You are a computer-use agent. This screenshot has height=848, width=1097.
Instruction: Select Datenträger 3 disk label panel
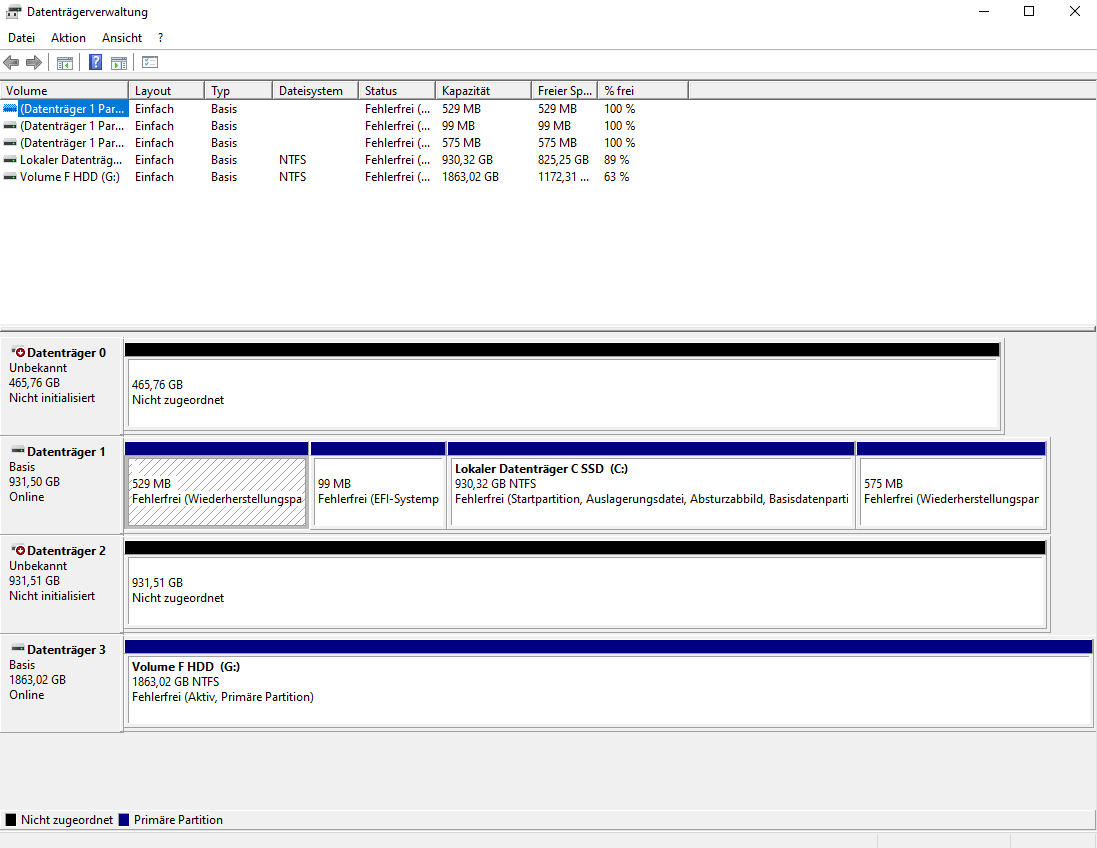tap(62, 683)
